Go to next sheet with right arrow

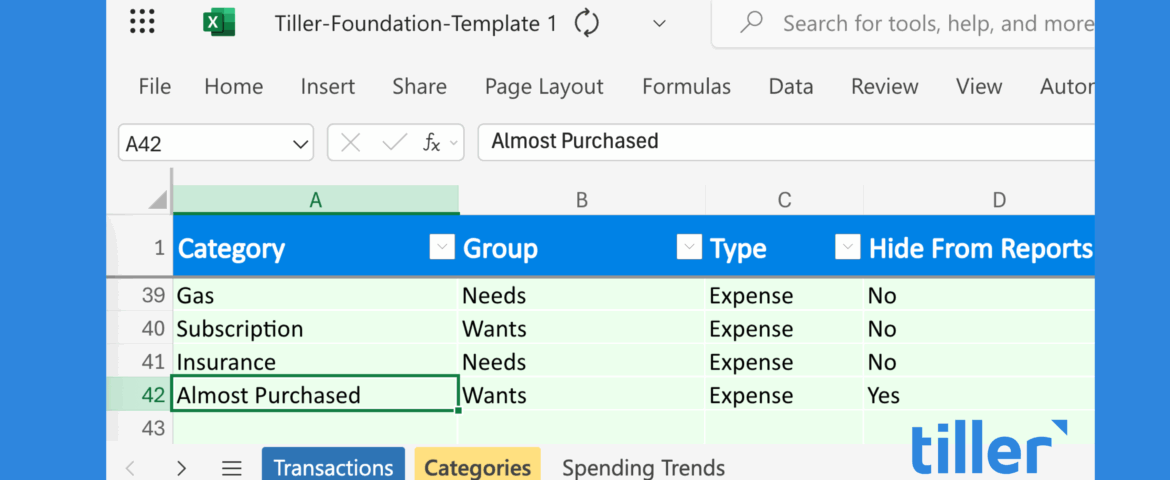pyautogui.click(x=181, y=468)
